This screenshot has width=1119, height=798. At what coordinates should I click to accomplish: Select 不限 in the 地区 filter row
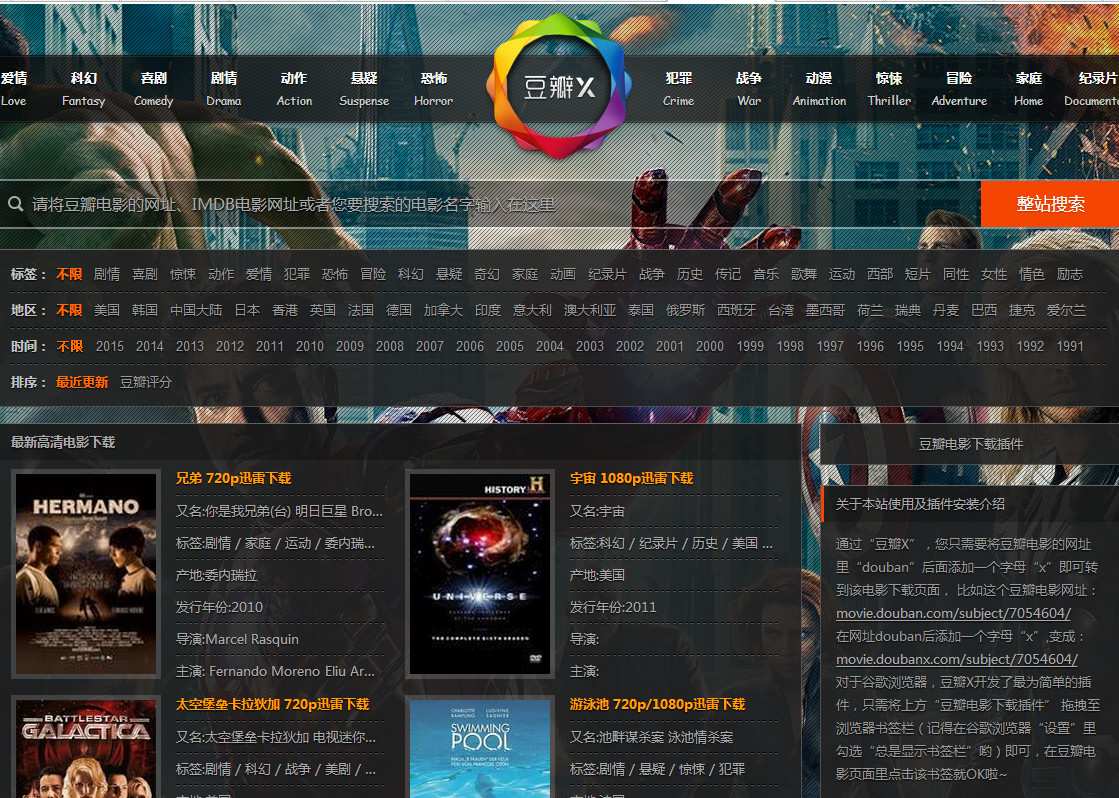(x=69, y=310)
